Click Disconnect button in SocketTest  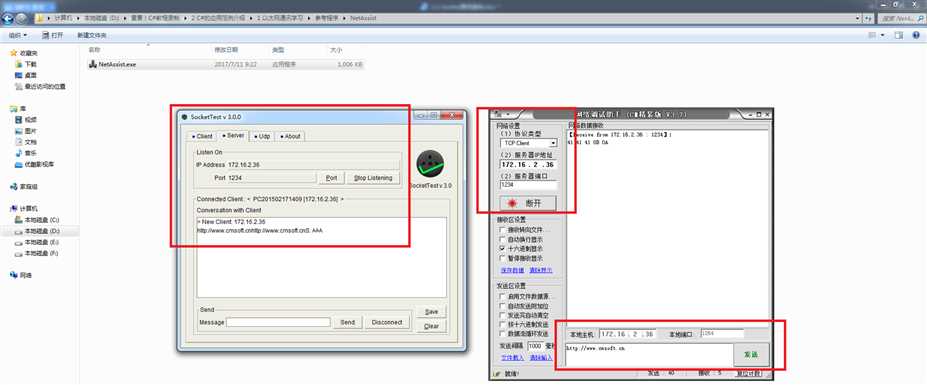click(x=387, y=322)
